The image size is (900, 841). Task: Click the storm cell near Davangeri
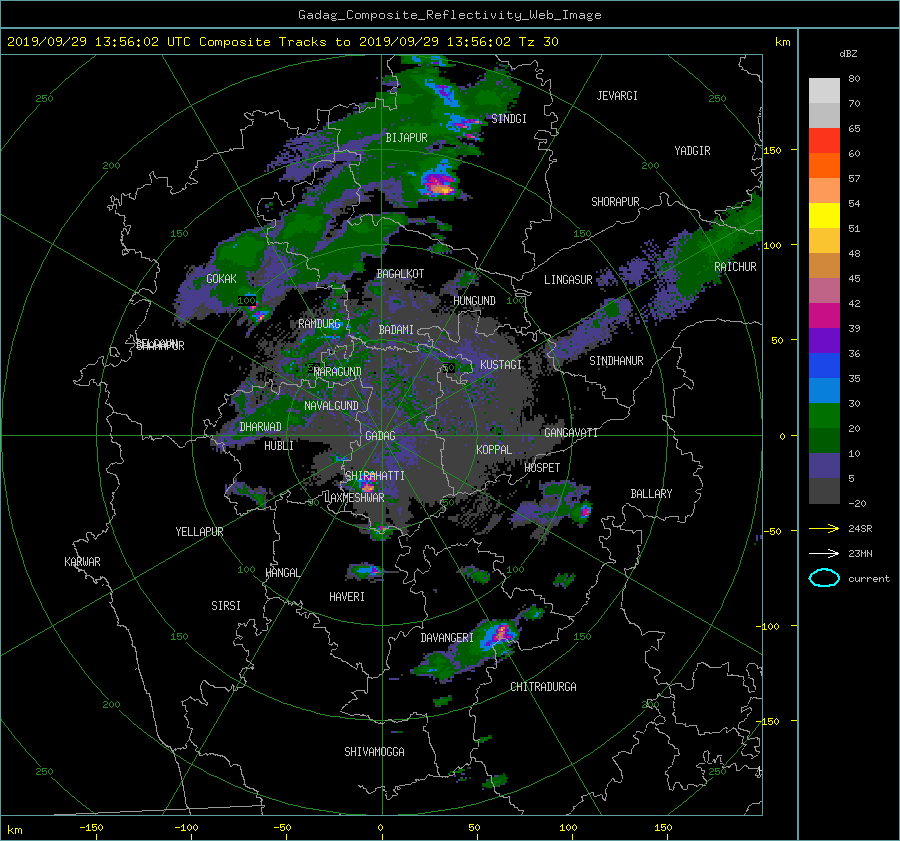(x=499, y=635)
